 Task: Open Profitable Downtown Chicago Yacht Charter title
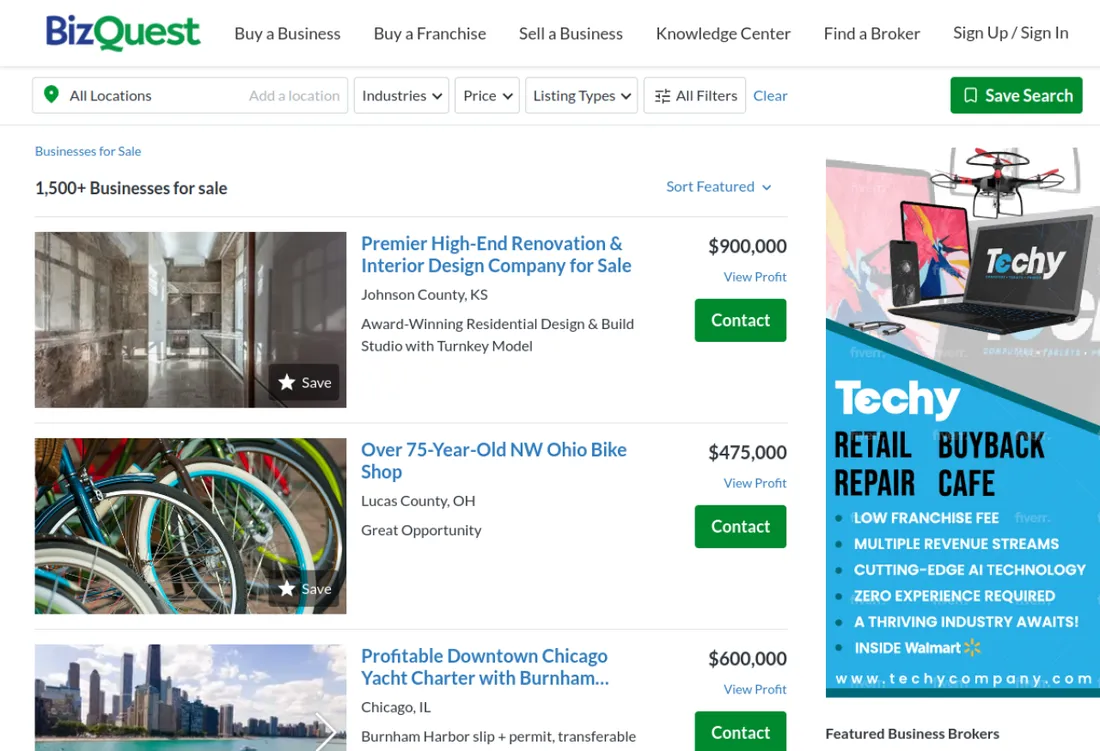point(485,667)
